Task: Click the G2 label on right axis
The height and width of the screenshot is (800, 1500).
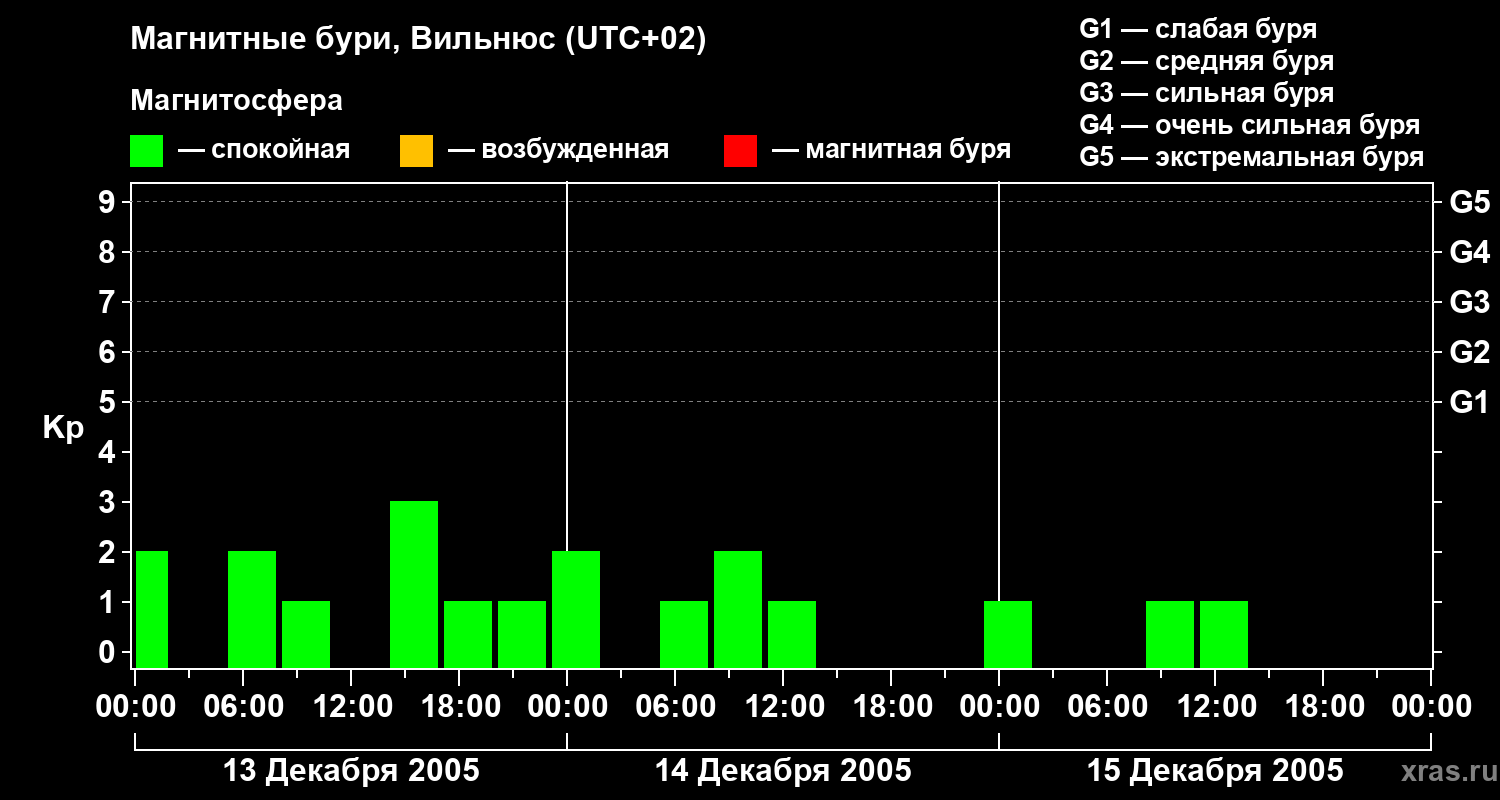Action: 1470,352
